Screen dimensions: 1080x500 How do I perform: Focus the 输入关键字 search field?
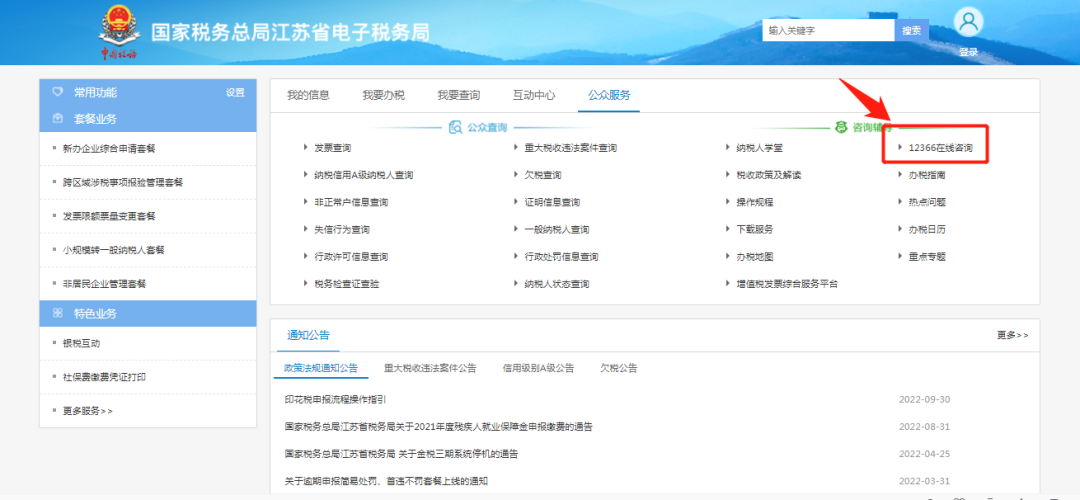(828, 30)
